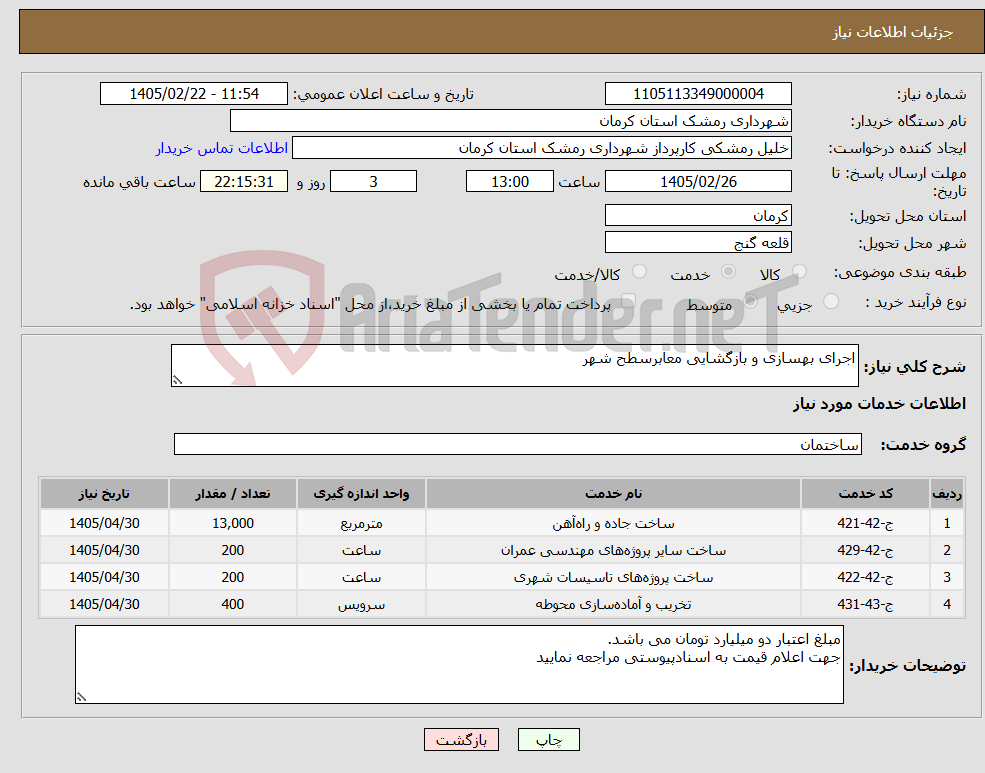Click the جزئیات اطلاعات نیاز page header
The image size is (985, 773).
point(893,32)
